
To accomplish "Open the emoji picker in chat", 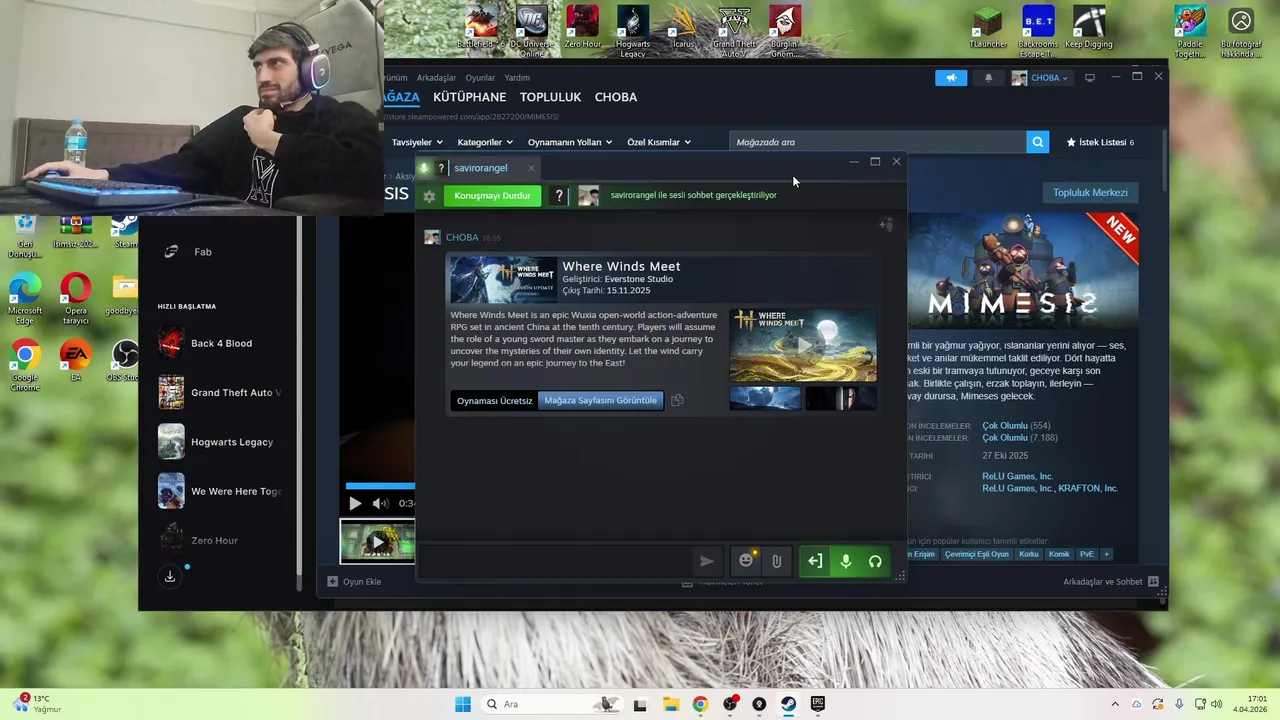I will [x=746, y=561].
